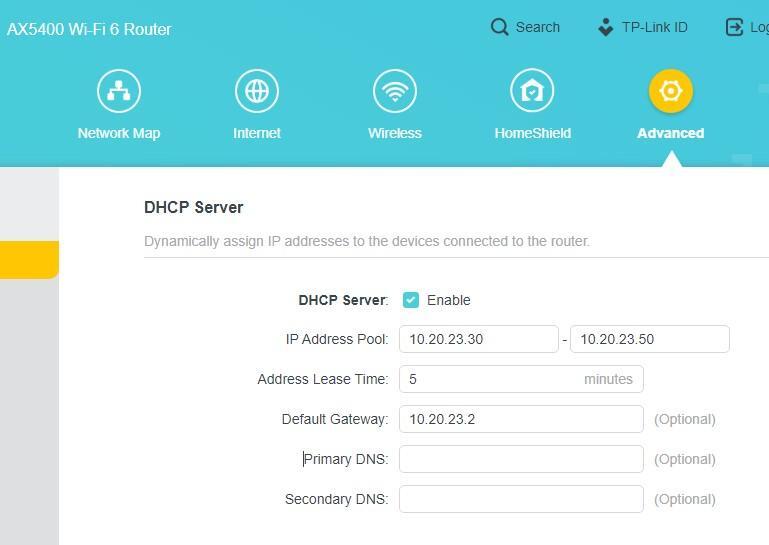
Task: Click the Default Gateway label
Action: click(335, 419)
